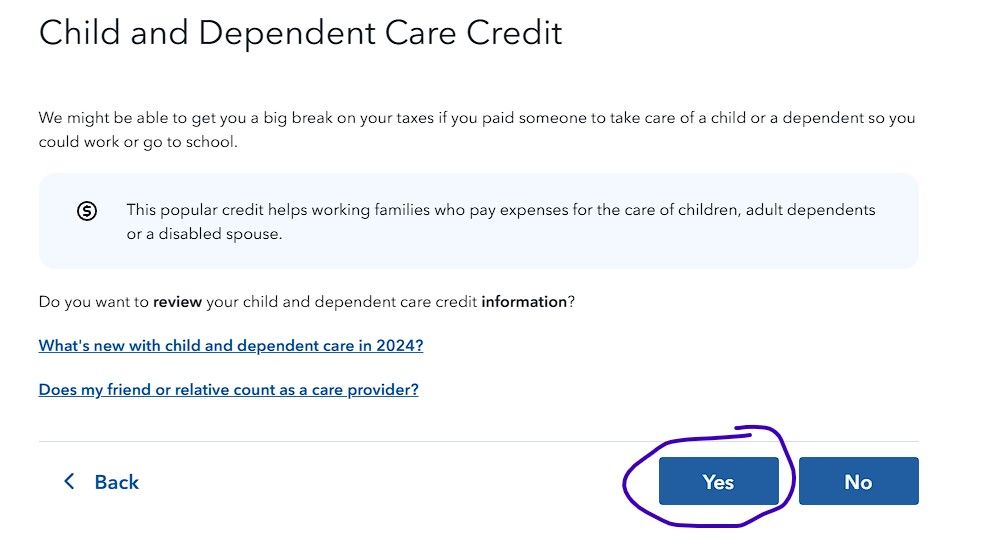Open "What's new with child and dependent care in 2024?"
Viewport: 997px width, 554px height.
coord(231,345)
